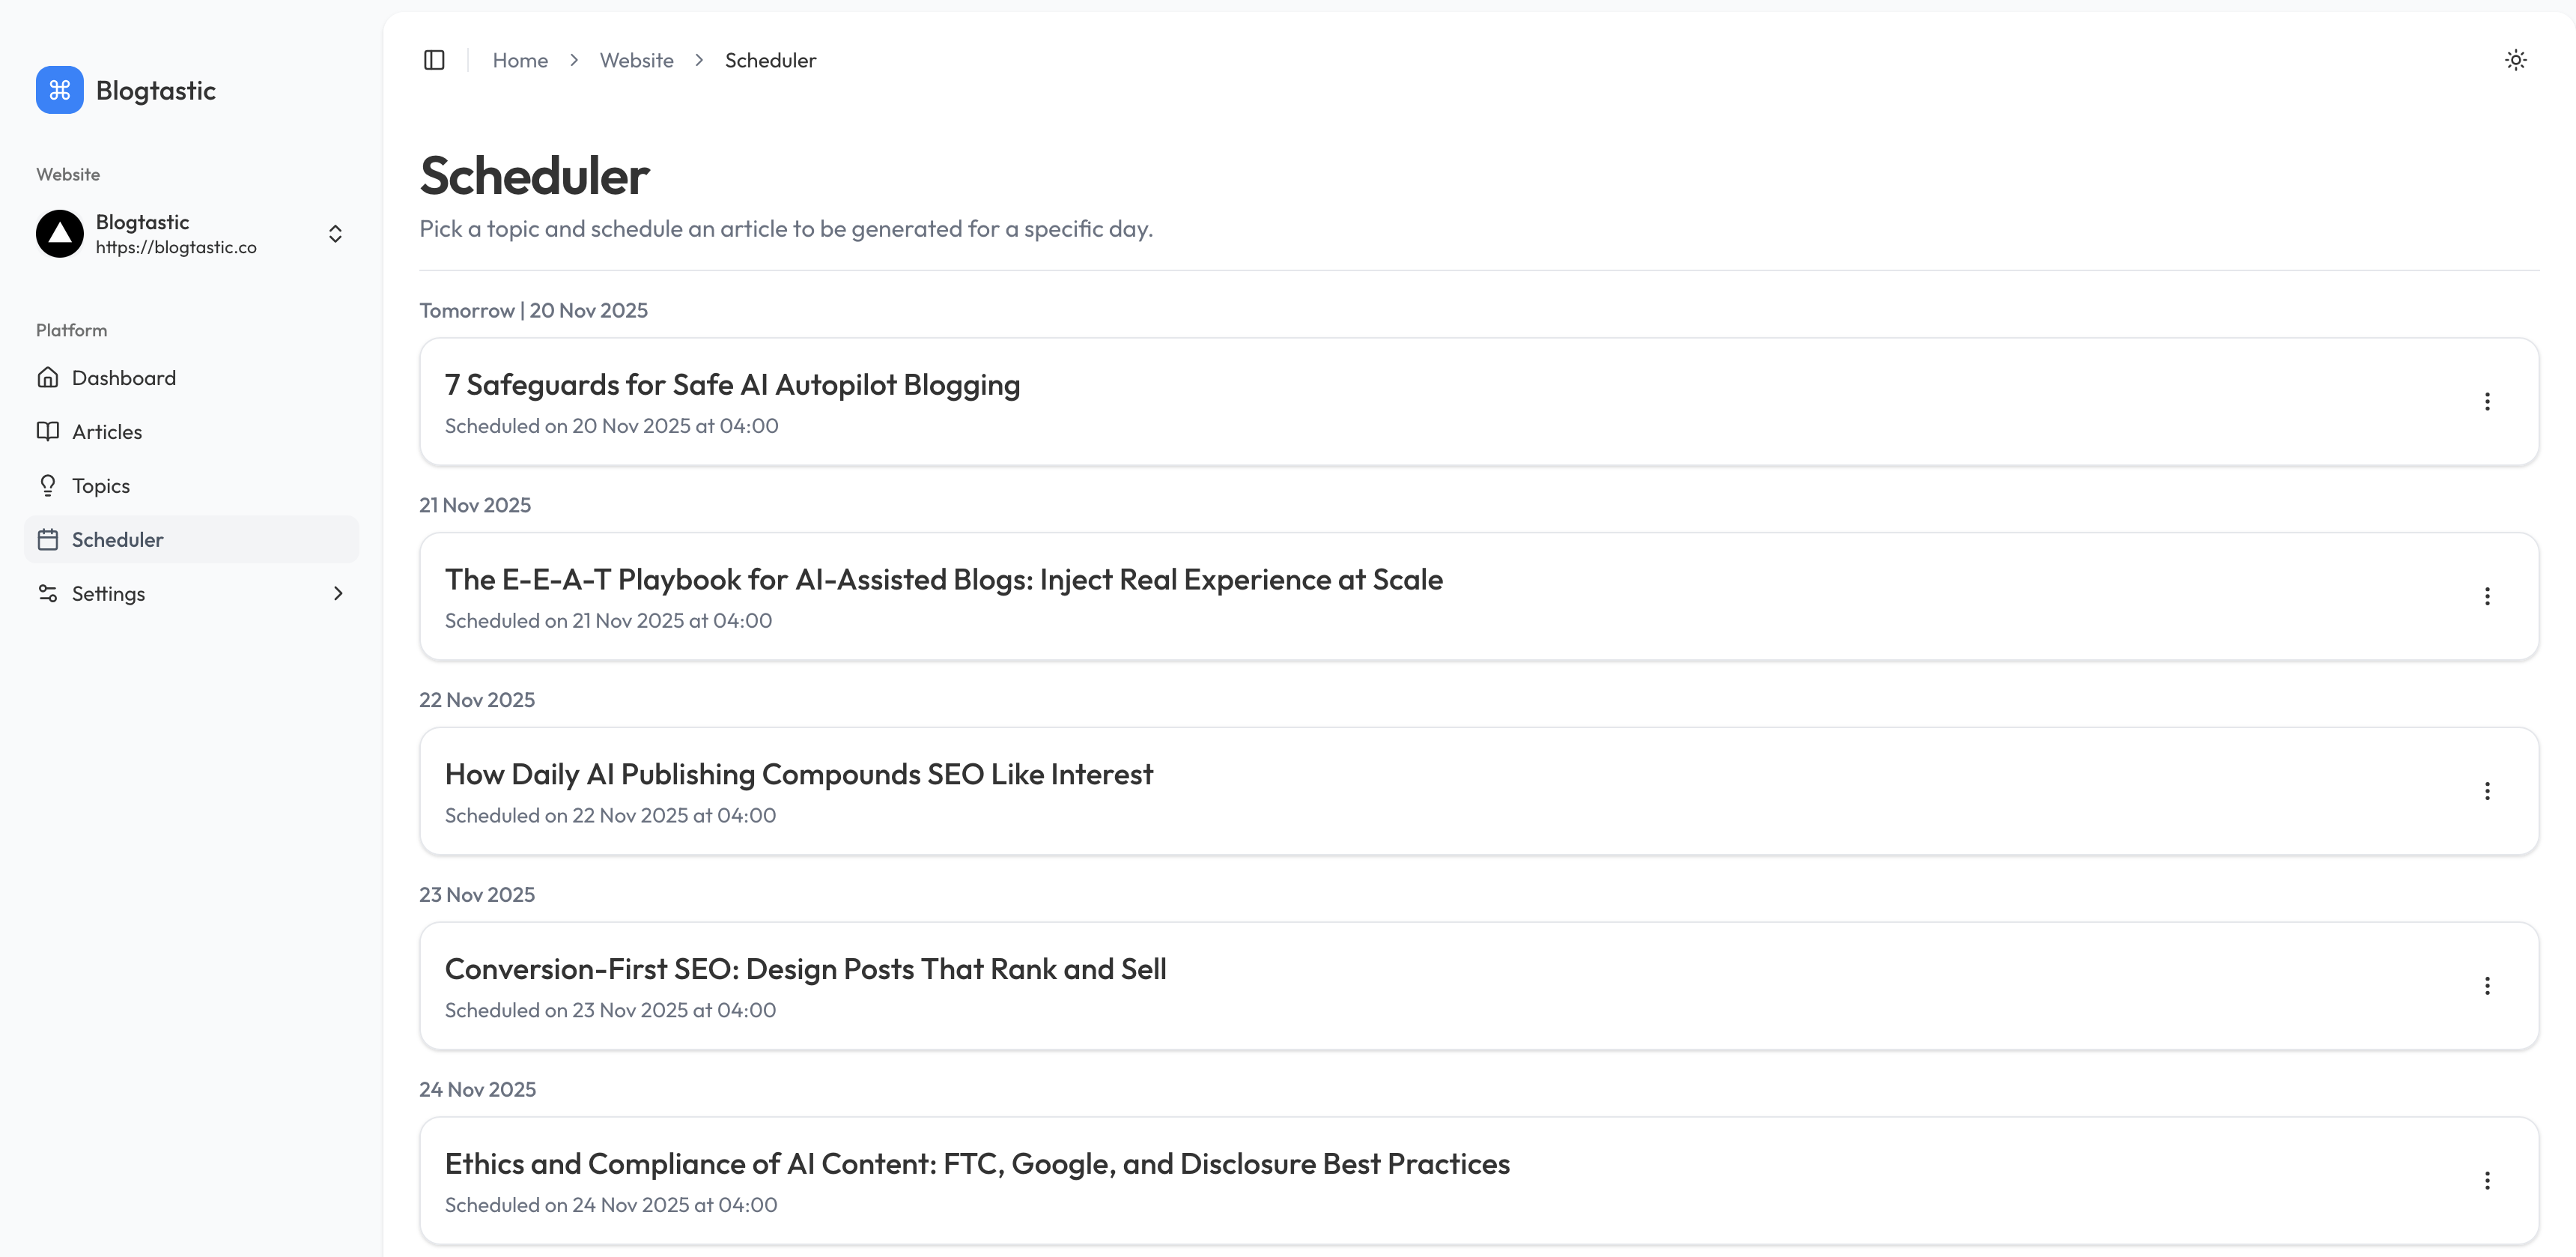Open options for Daily AI Publishing article

click(2487, 792)
